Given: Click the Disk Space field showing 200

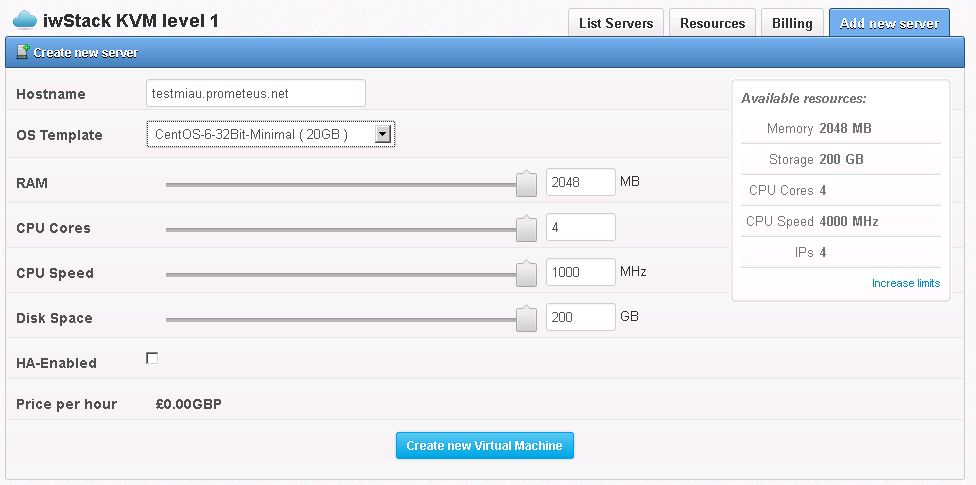Looking at the screenshot, I should 581,317.
